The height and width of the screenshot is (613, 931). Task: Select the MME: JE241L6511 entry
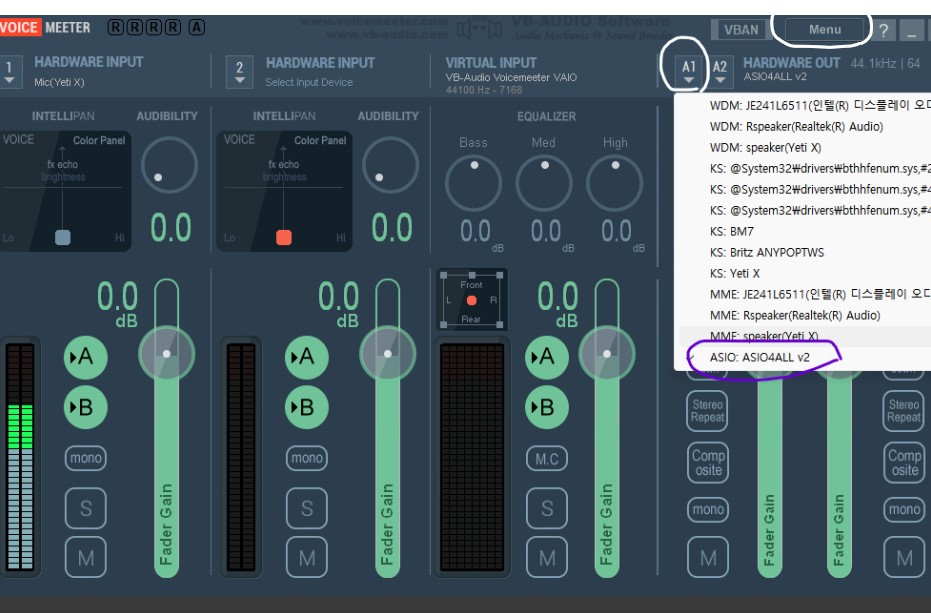[x=820, y=294]
